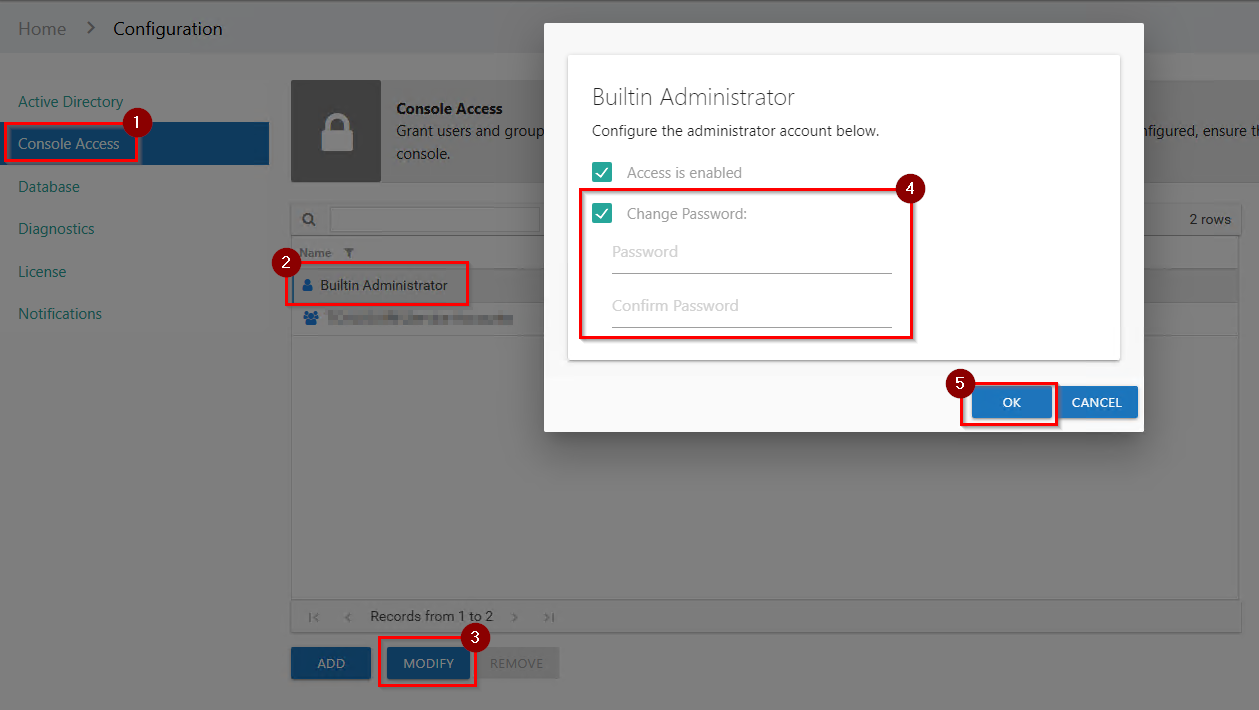
Task: Jump to last page of records
Action: (x=548, y=617)
